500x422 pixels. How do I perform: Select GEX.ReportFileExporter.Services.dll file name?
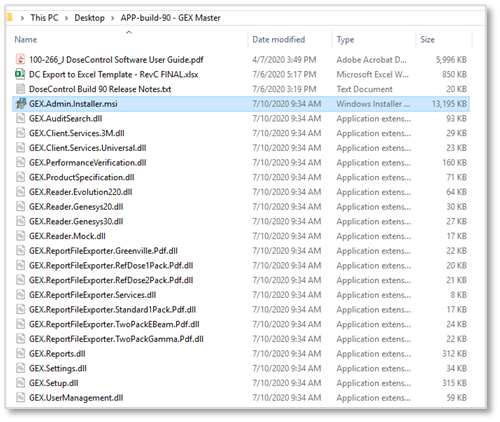pos(92,295)
